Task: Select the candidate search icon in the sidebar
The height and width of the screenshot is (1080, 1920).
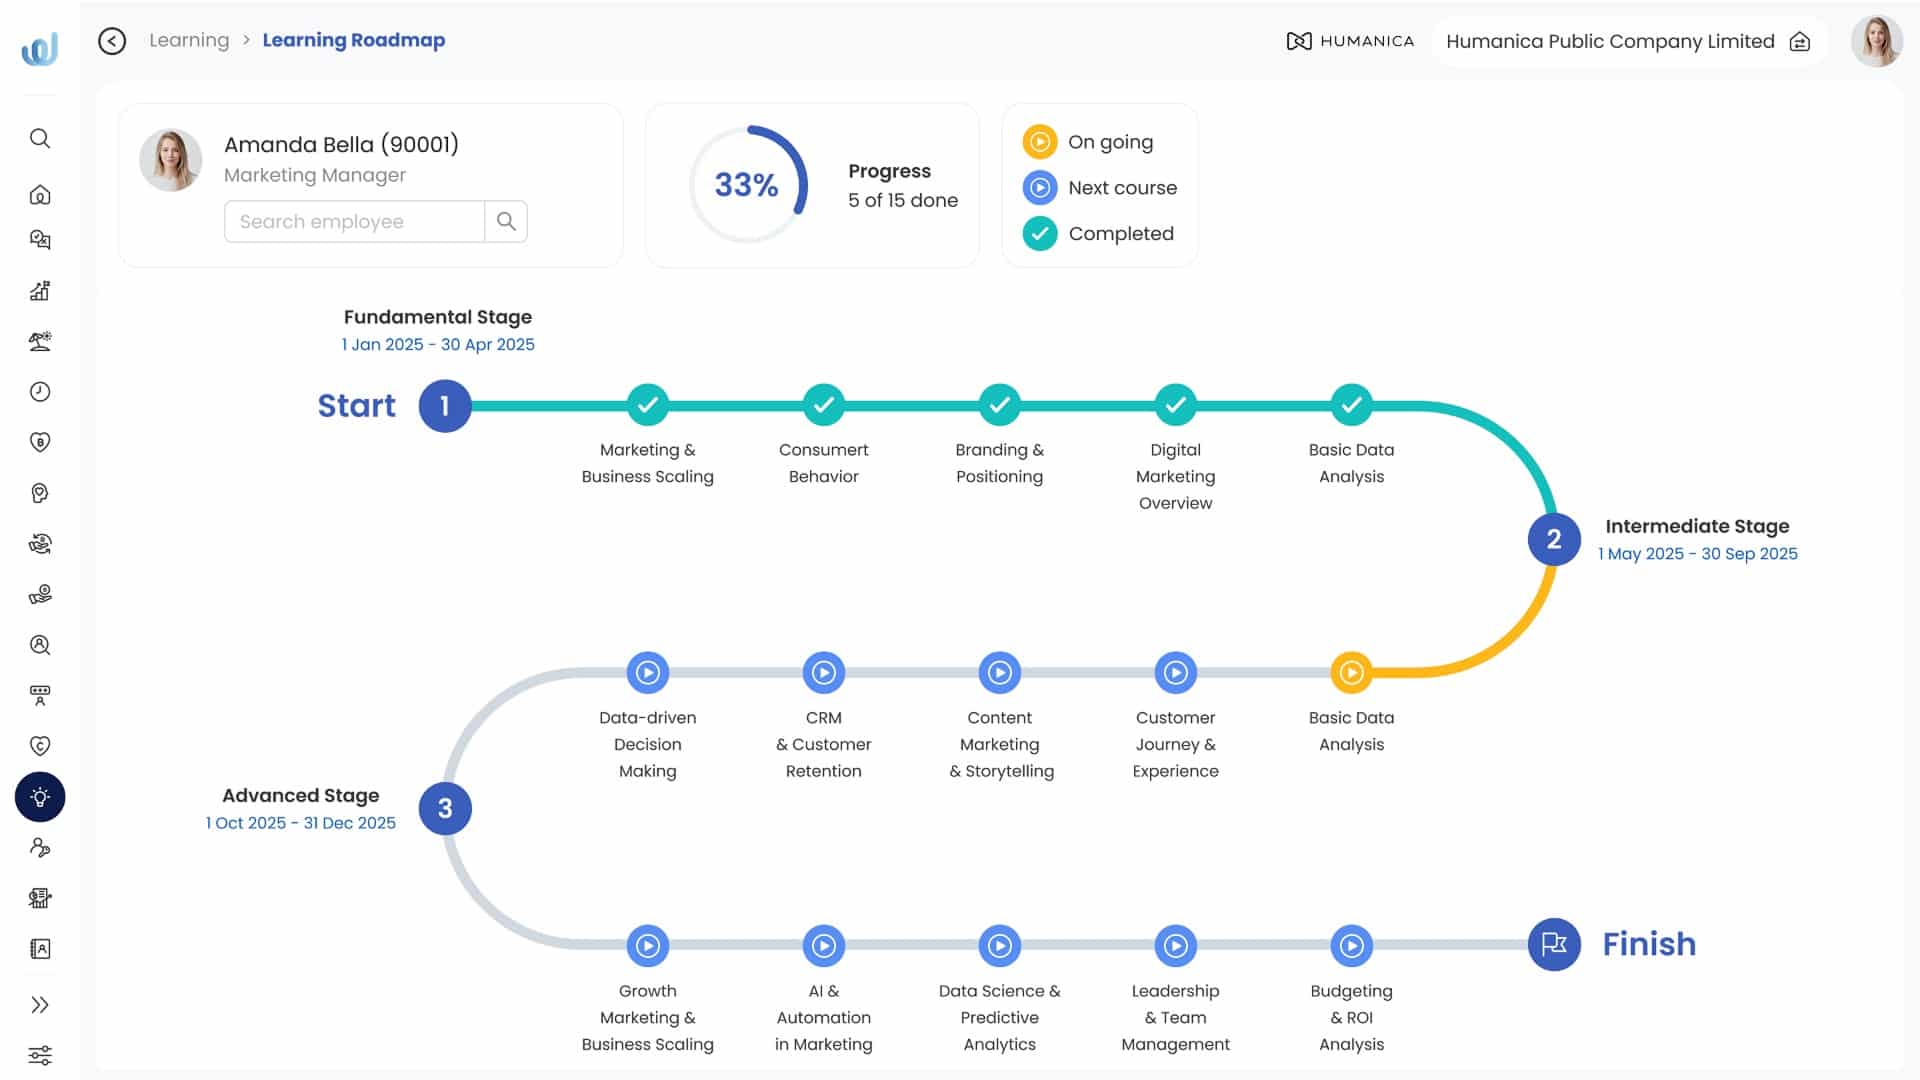Action: [x=40, y=645]
